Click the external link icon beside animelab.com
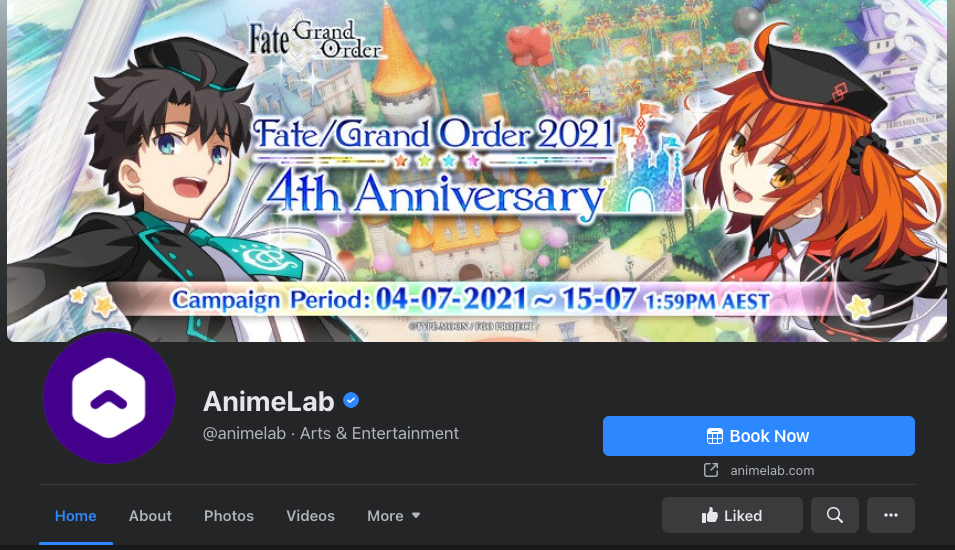Image resolution: width=955 pixels, height=550 pixels. coord(711,470)
